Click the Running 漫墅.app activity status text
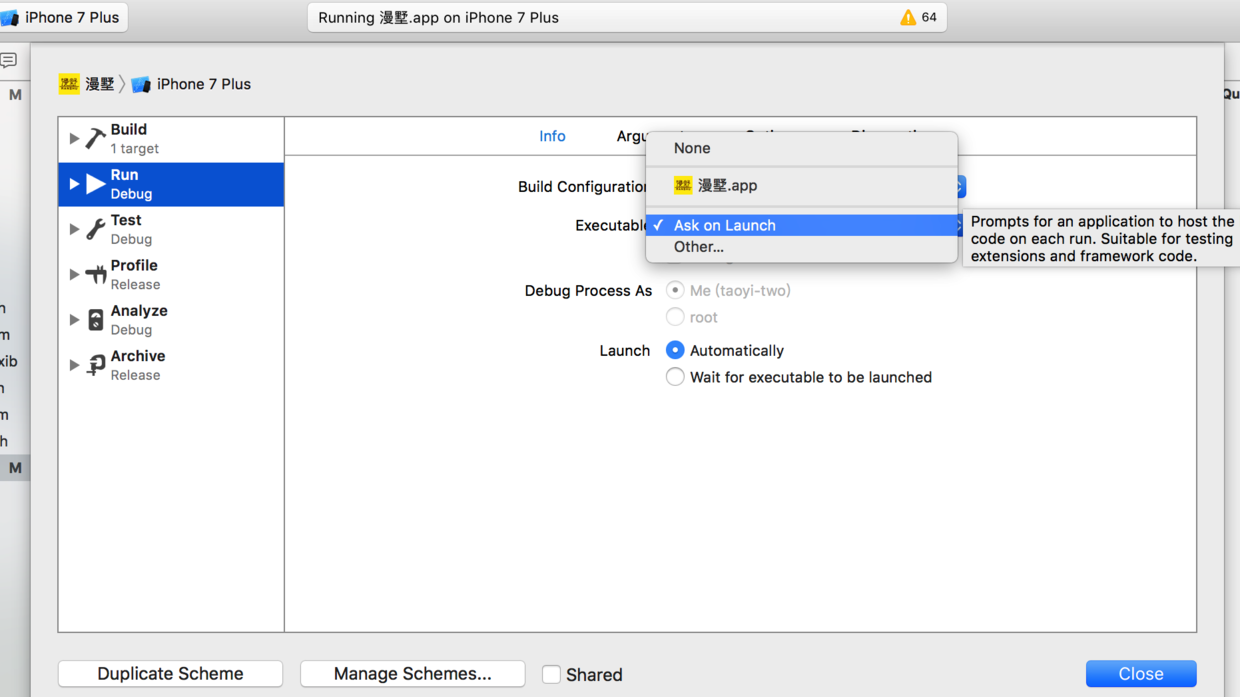1240x697 pixels. click(438, 17)
